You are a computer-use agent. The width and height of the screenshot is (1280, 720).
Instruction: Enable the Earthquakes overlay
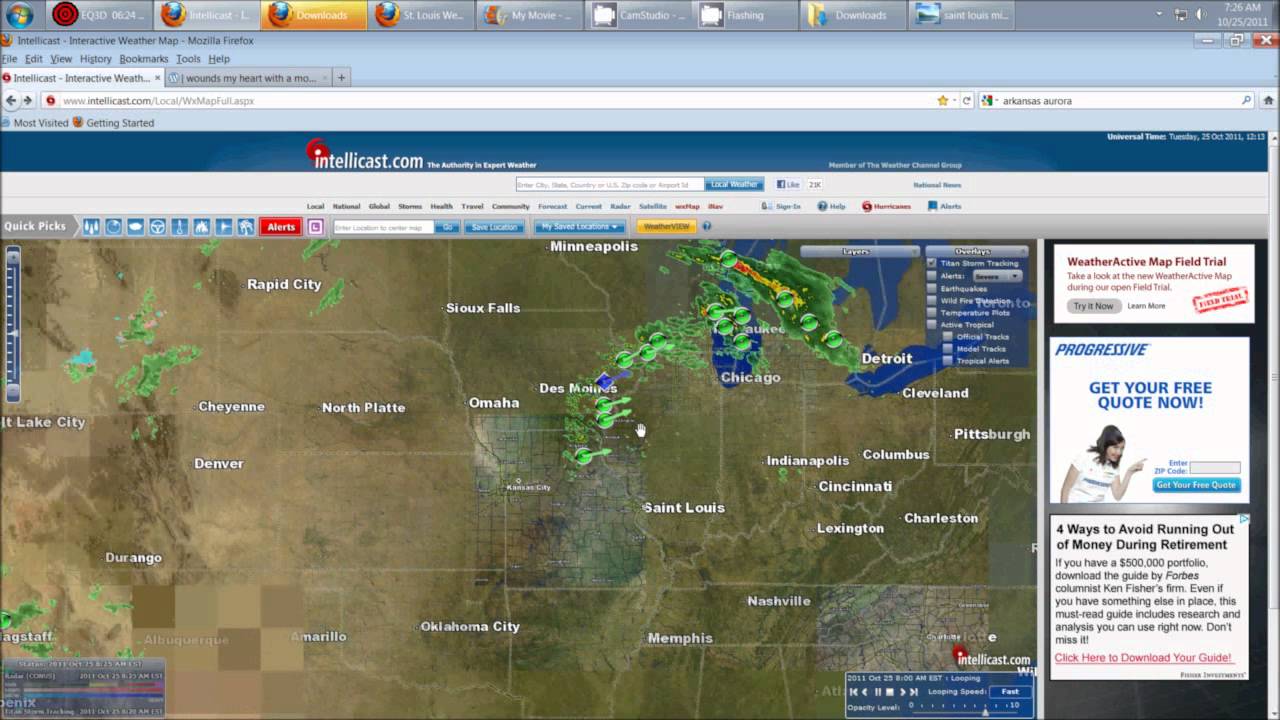[931, 288]
